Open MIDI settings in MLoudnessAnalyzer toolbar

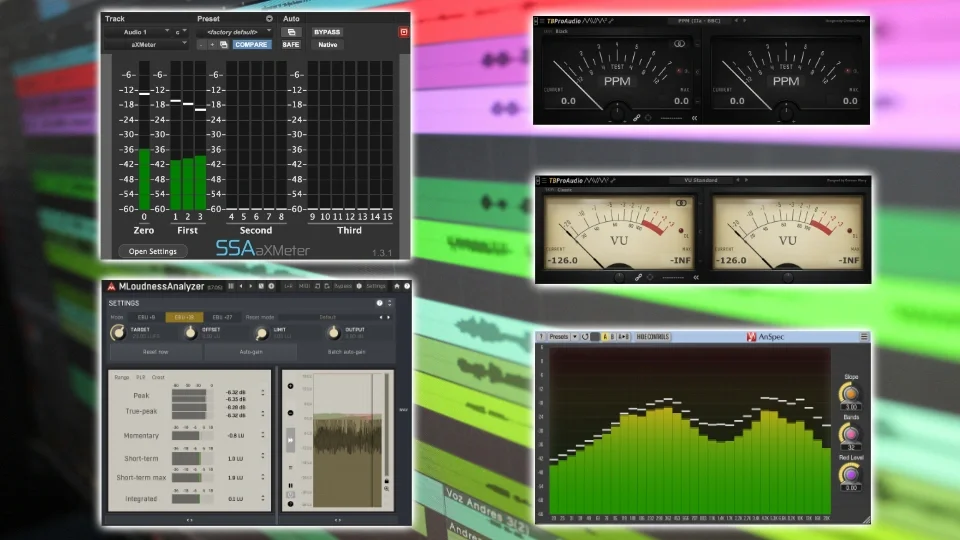[x=304, y=286]
